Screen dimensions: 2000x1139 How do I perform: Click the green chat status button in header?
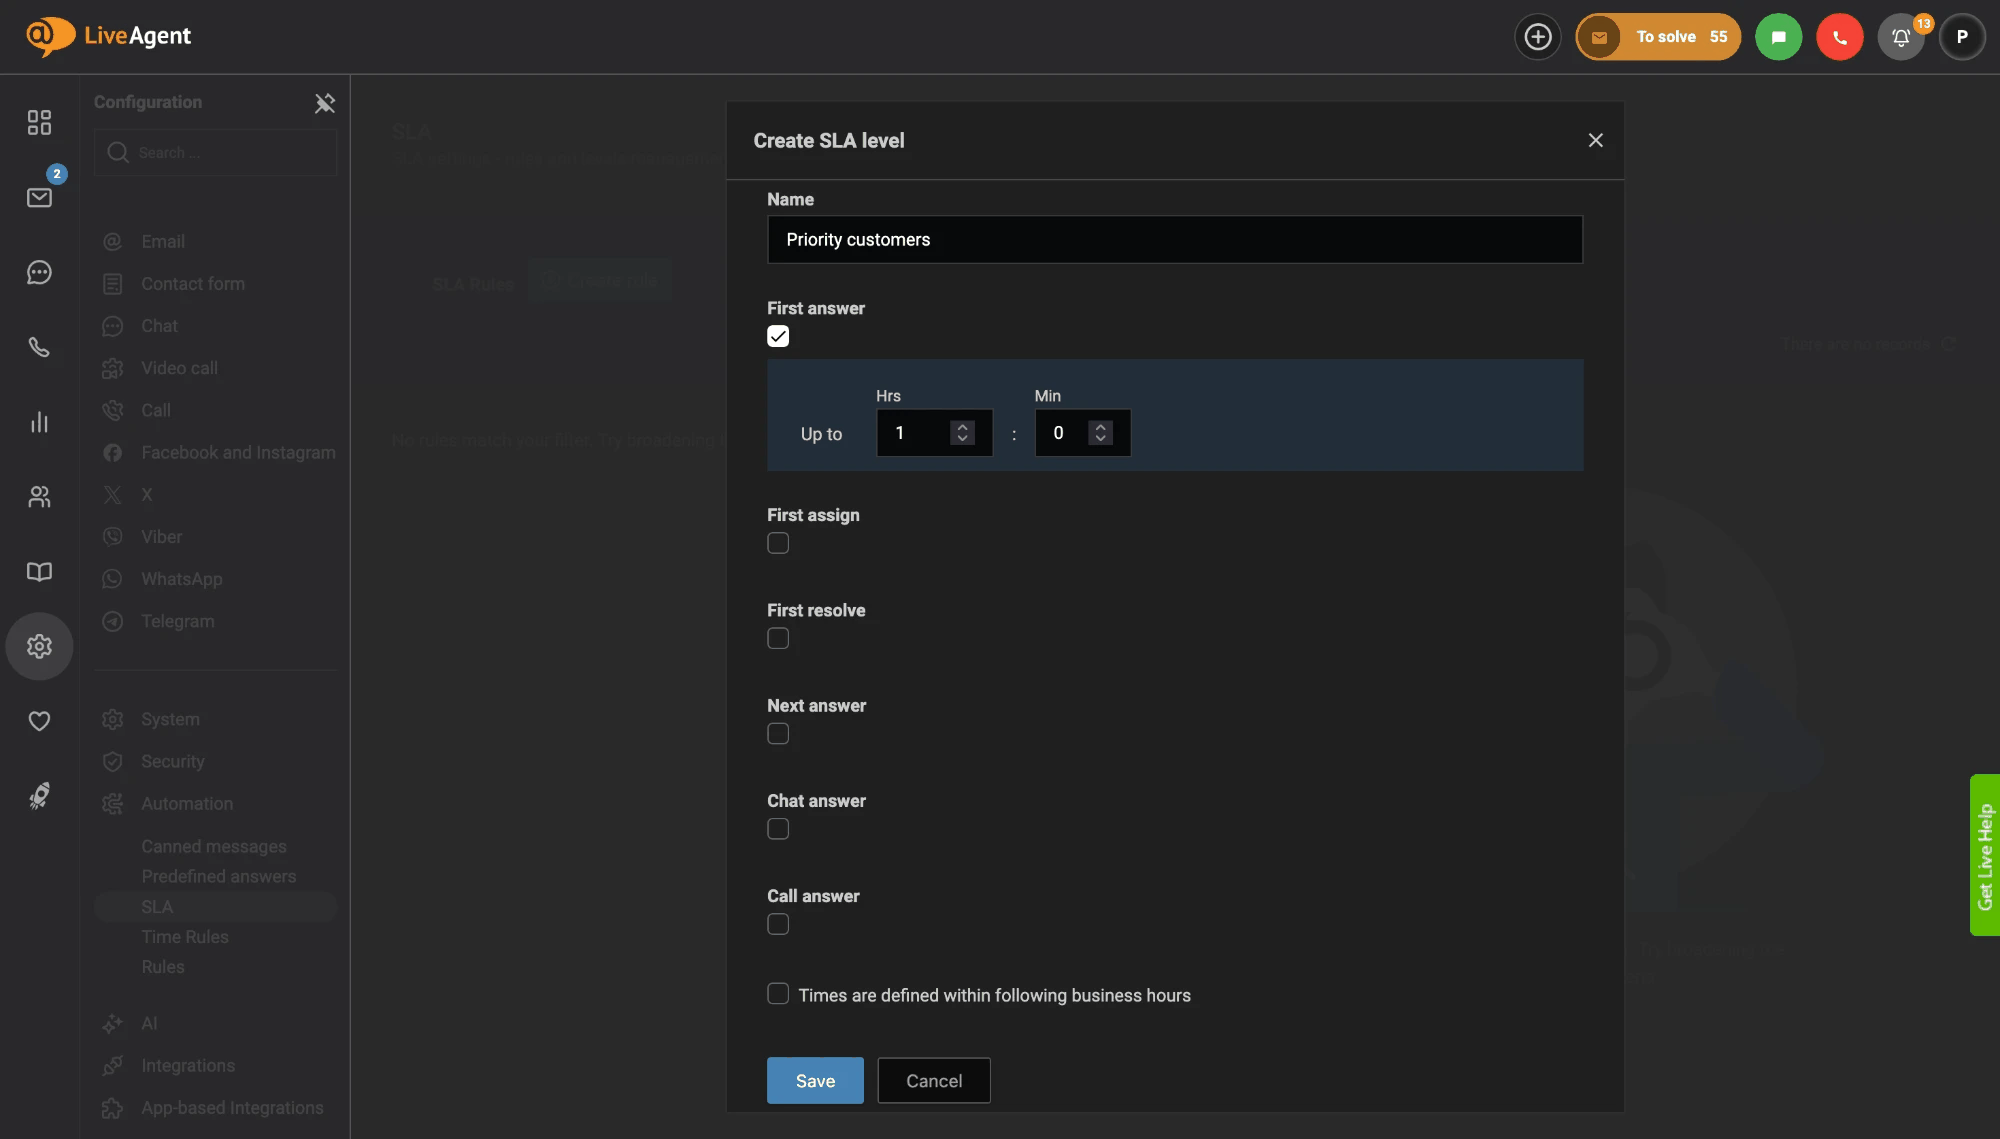(x=1779, y=37)
